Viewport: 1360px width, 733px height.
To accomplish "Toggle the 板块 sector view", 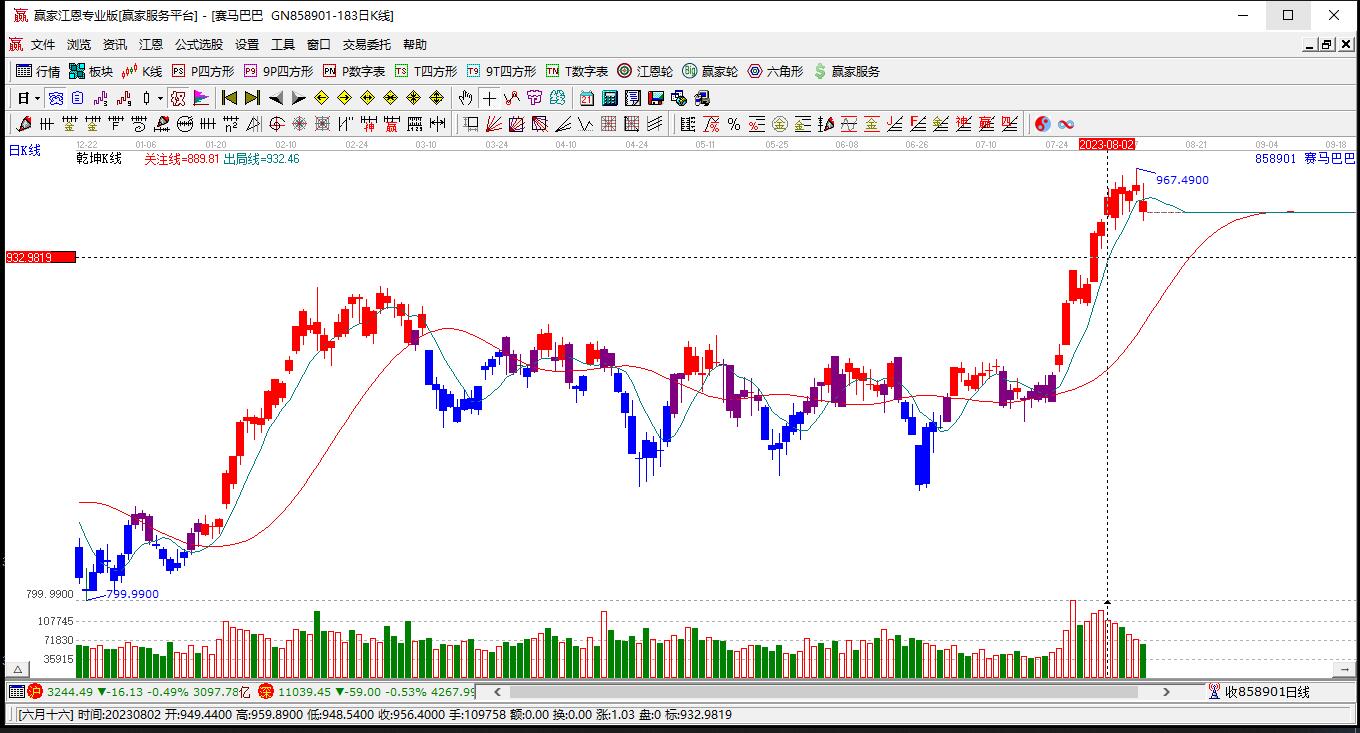I will pyautogui.click(x=91, y=71).
